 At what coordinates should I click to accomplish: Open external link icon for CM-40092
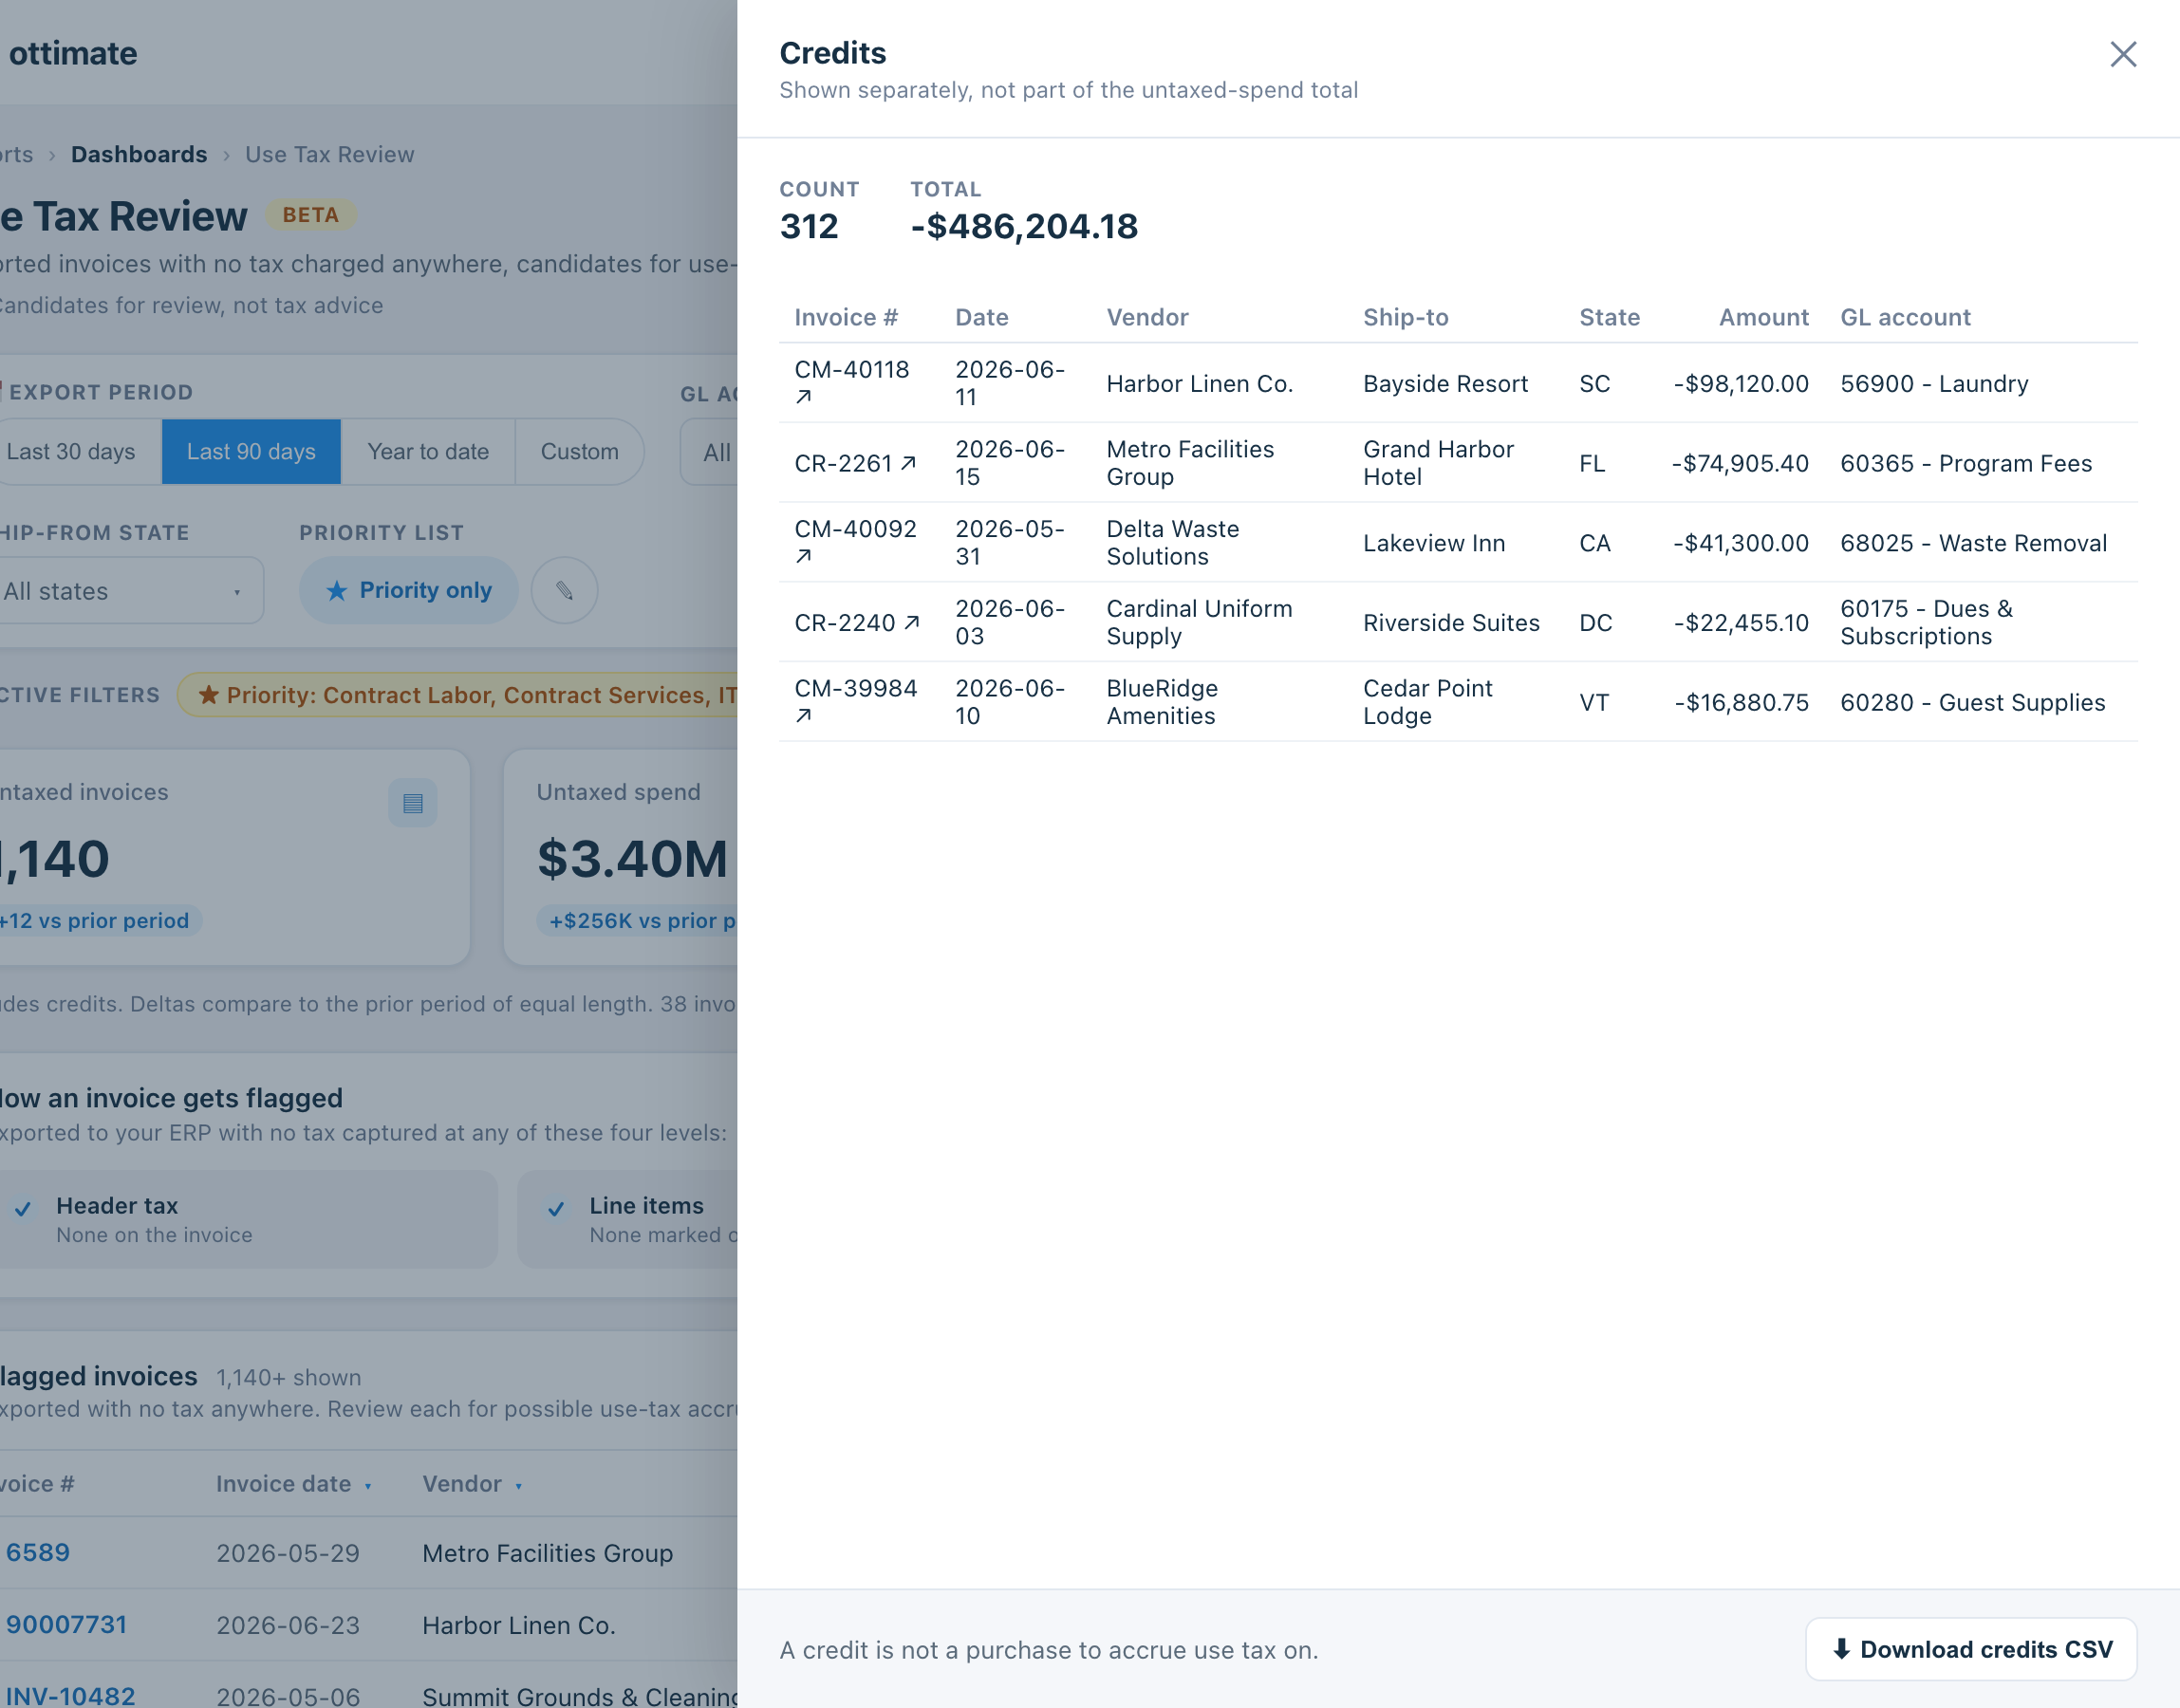click(803, 557)
